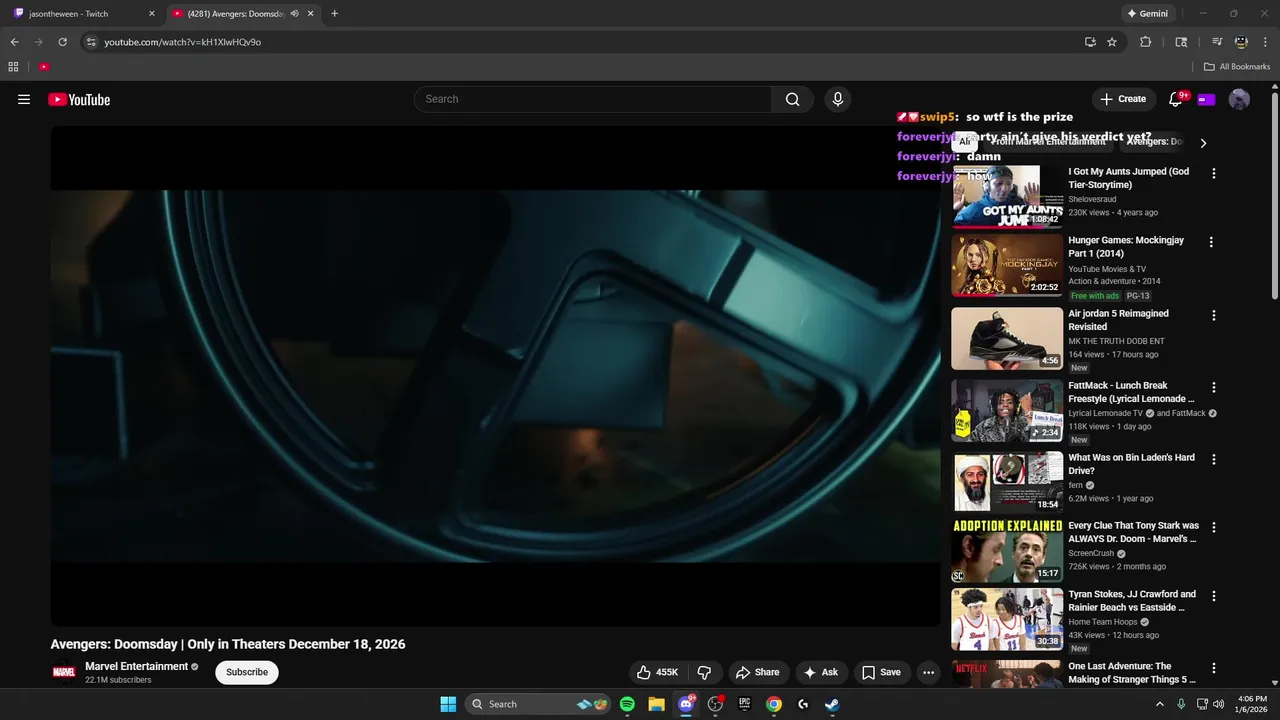Screen dimensions: 1280x720
Task: Open options for Every Clue Tony Stark video
Action: 1214,527
